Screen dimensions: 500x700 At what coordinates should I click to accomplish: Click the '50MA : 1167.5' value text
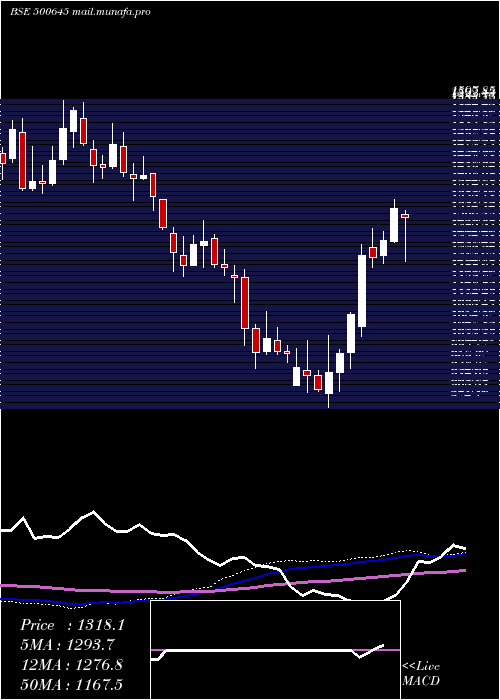(72, 684)
